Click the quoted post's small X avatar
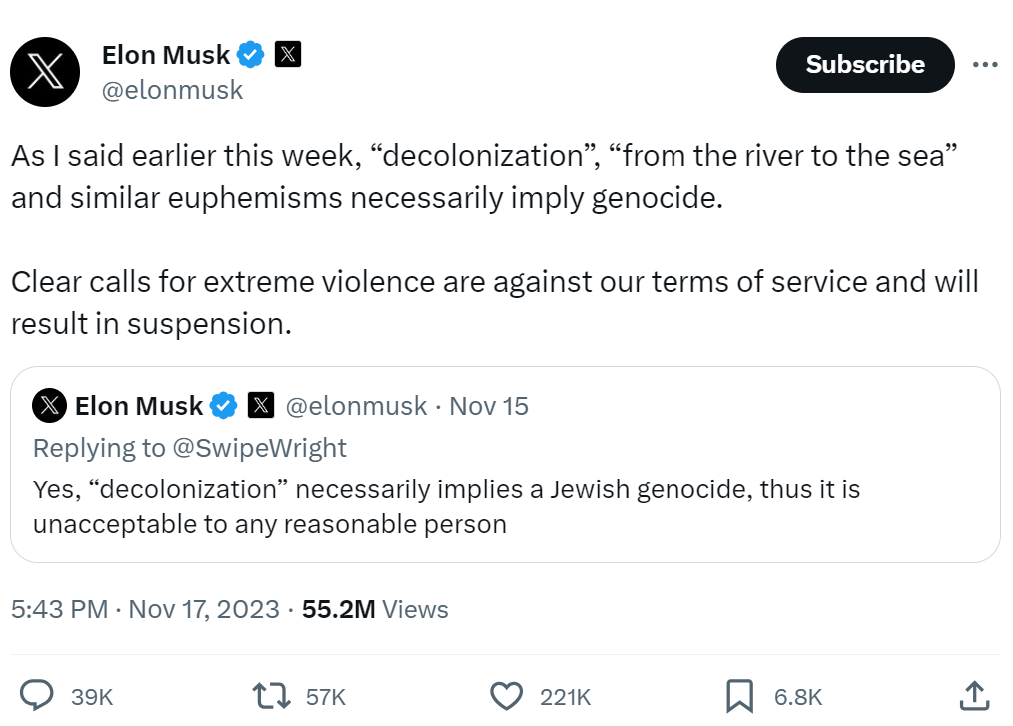The width and height of the screenshot is (1013, 726). [49, 406]
